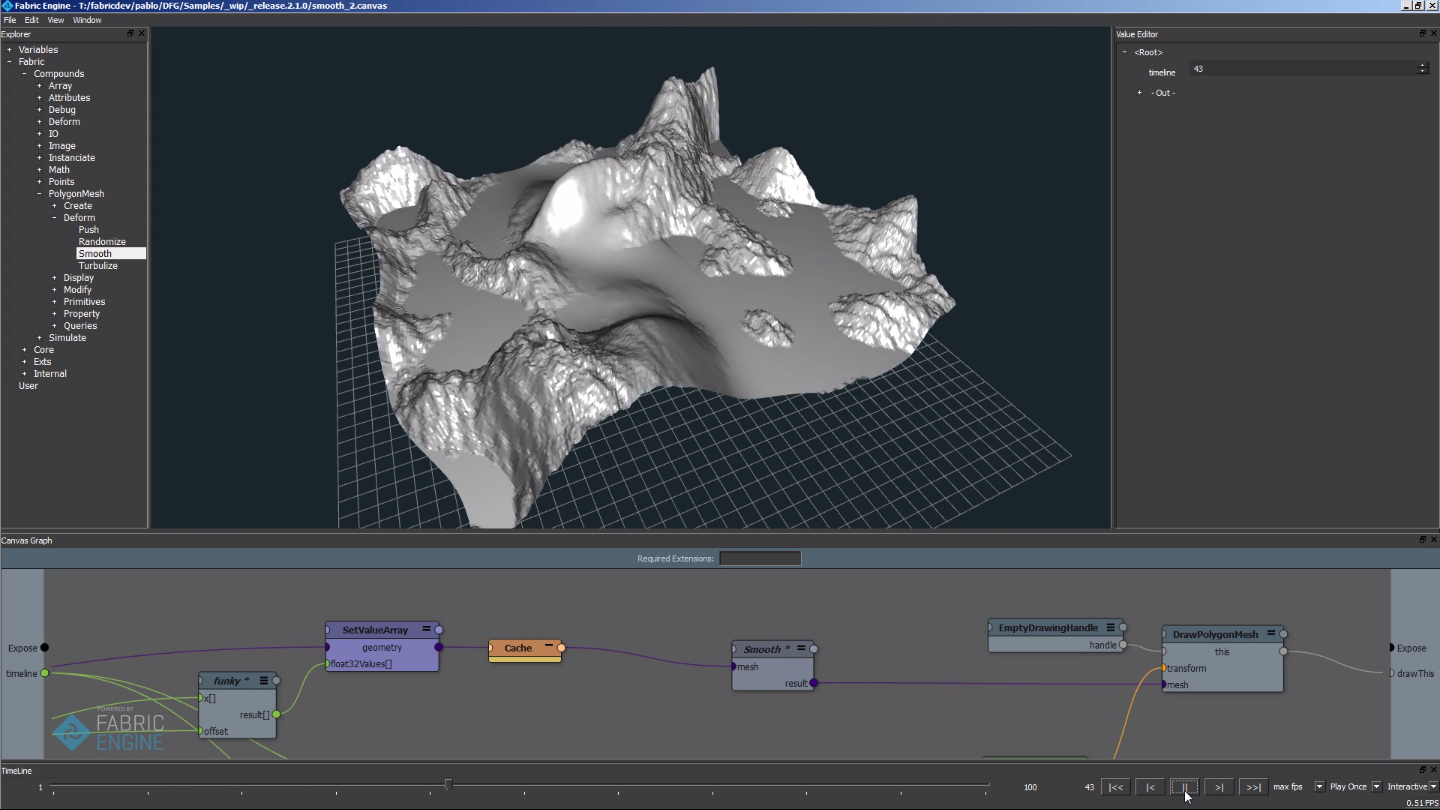1440x810 pixels.
Task: Toggle floating mode on the Explorer panel
Action: pyautogui.click(x=129, y=33)
